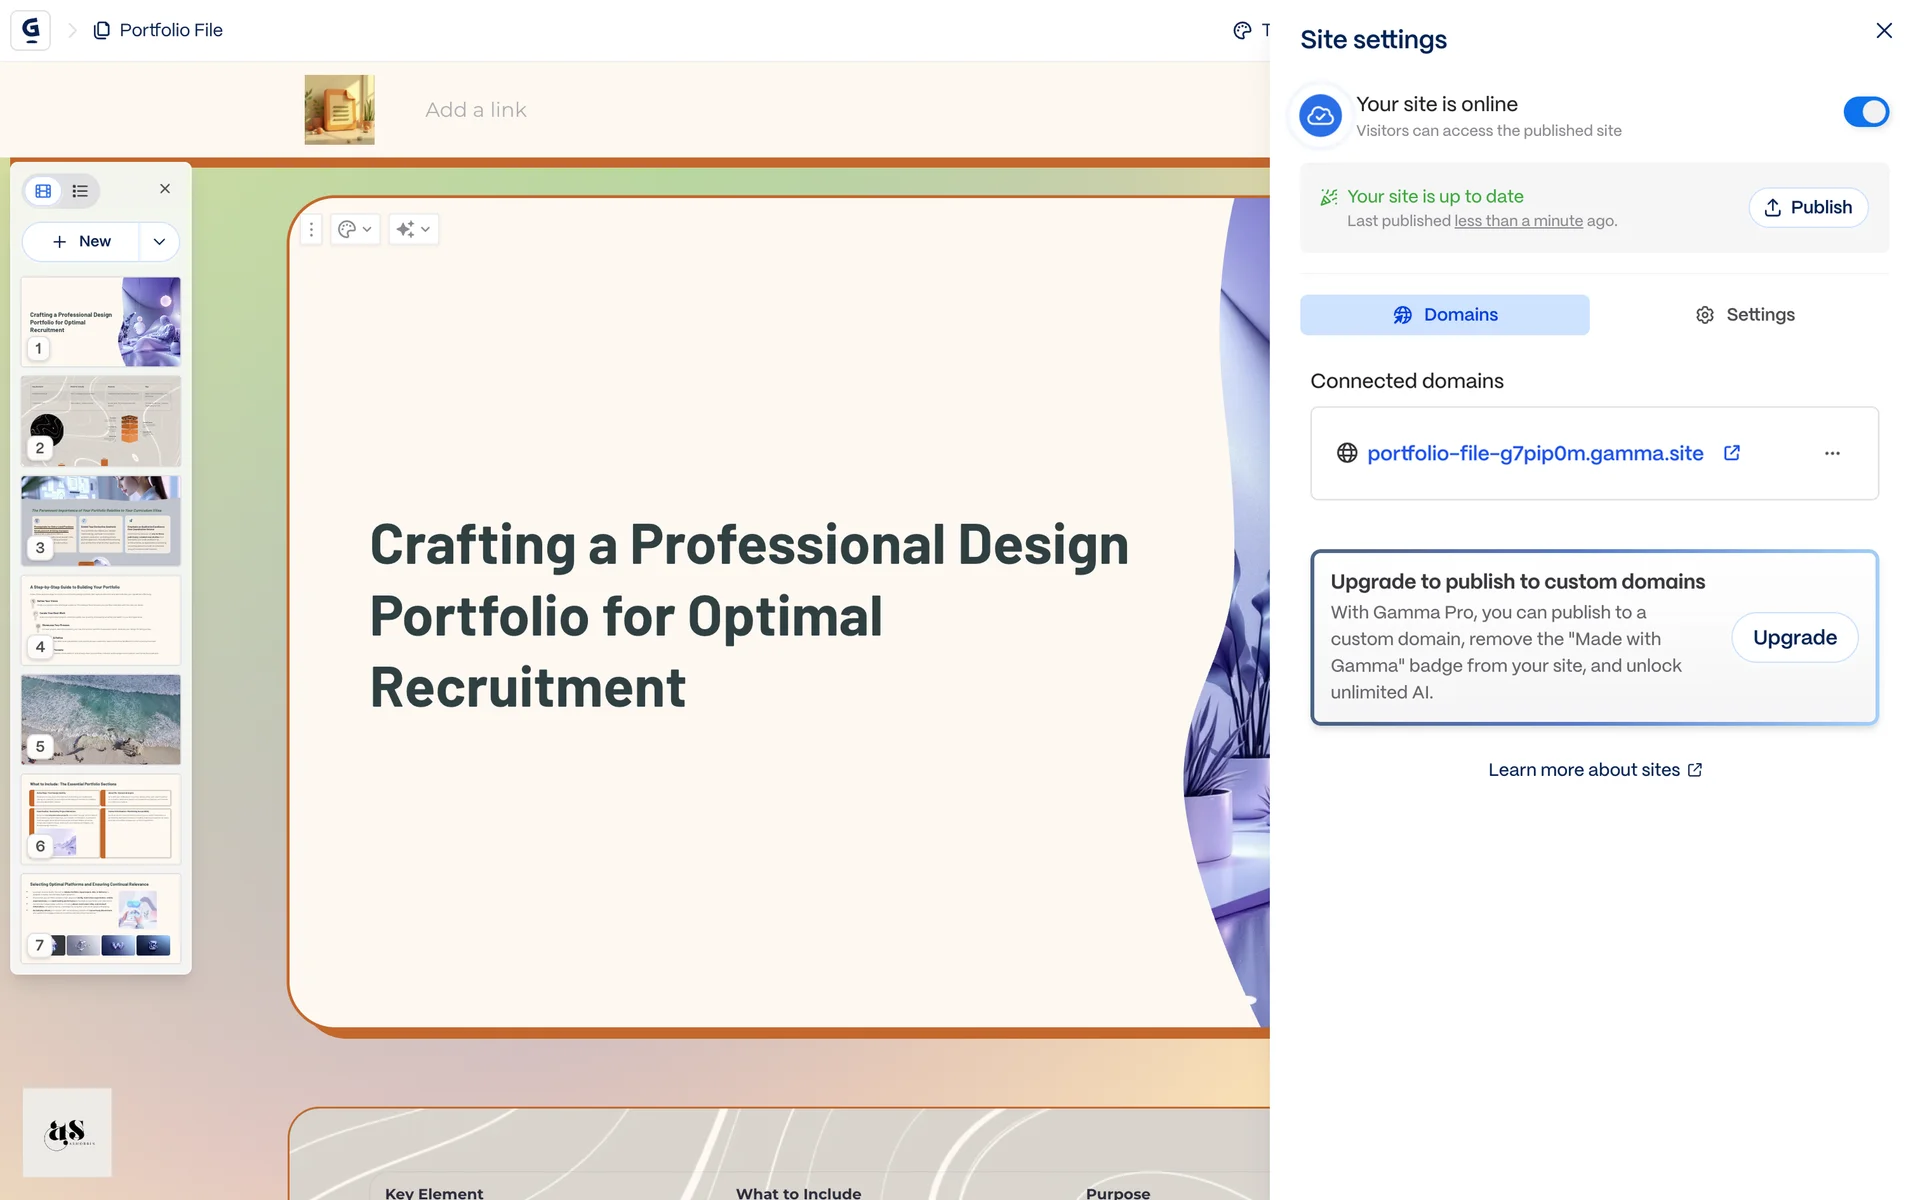Open the card three-dot options menu

[x=311, y=230]
